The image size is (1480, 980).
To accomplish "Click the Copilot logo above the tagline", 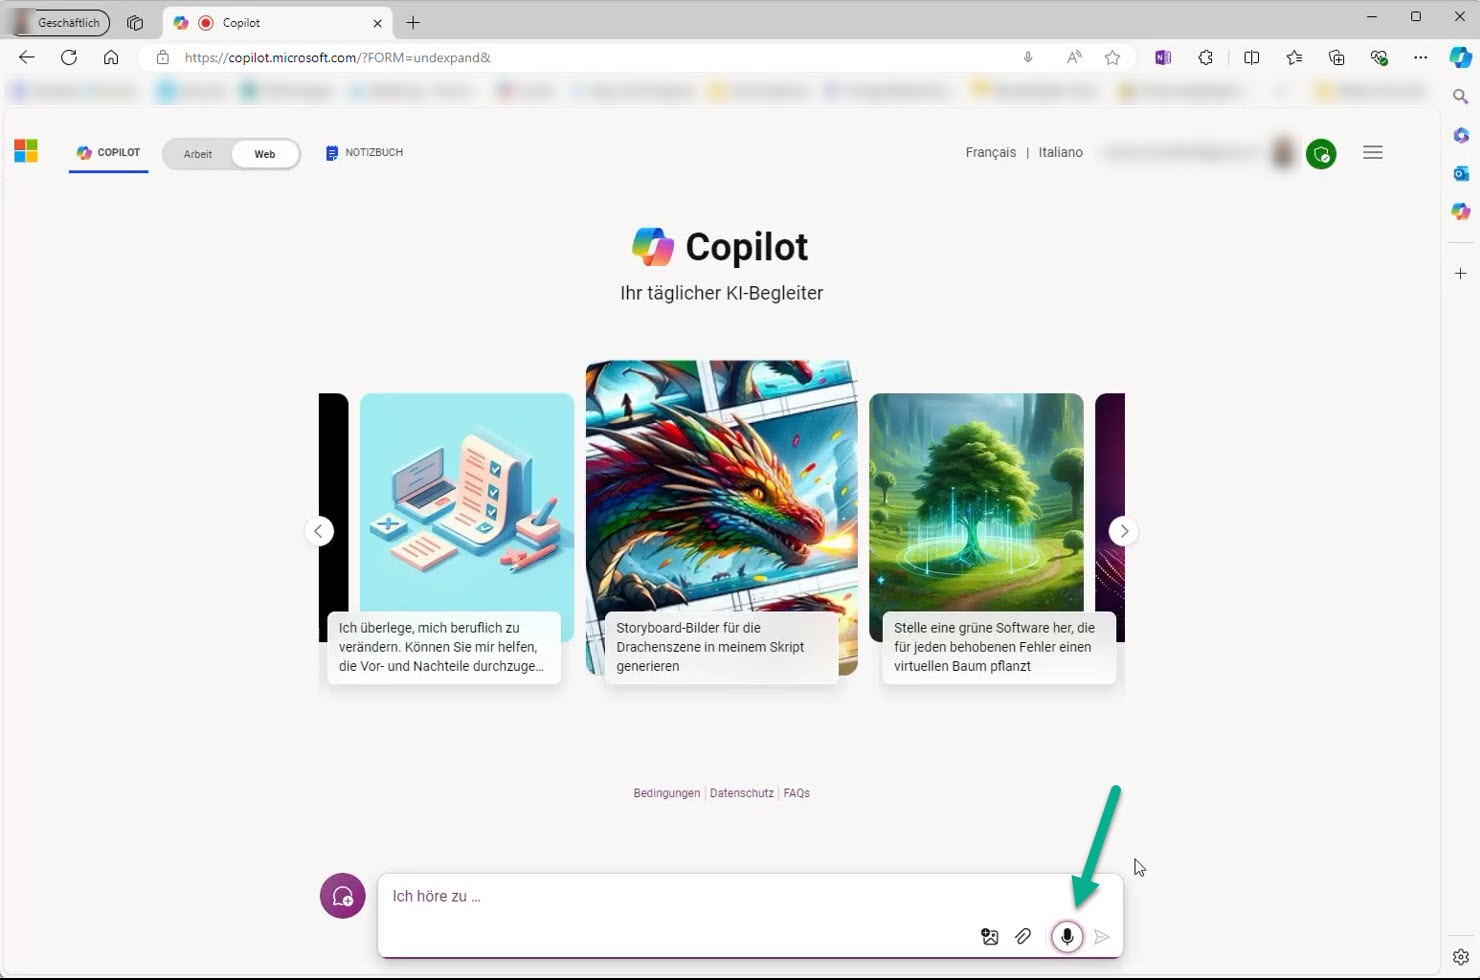I will 652,246.
